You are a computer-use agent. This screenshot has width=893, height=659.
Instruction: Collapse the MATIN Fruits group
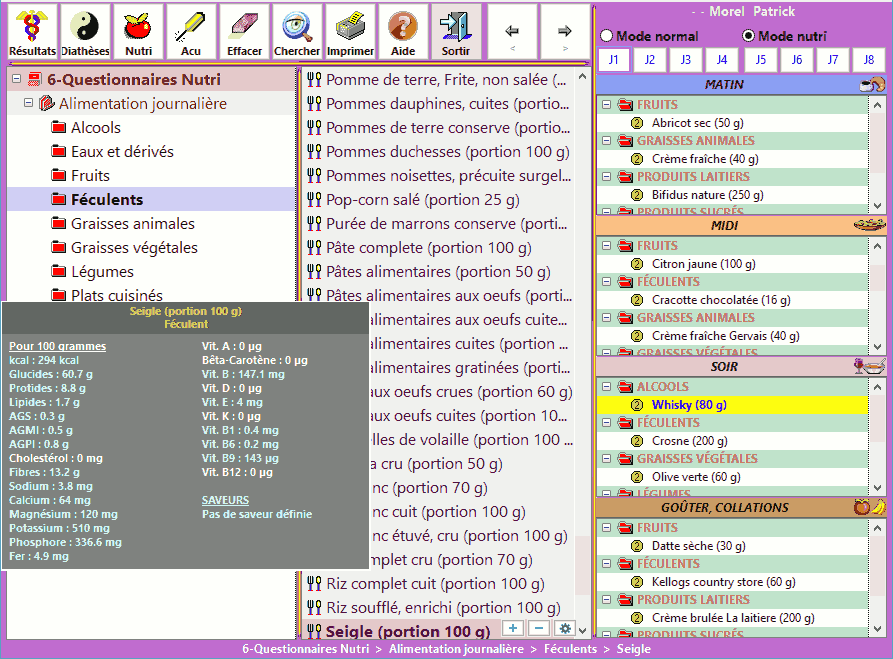[607, 105]
